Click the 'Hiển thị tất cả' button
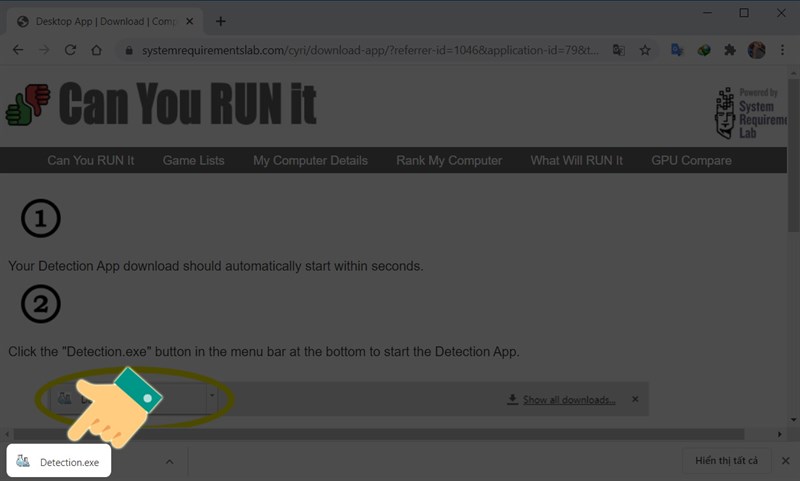Viewport: 800px width, 481px height. [726, 461]
